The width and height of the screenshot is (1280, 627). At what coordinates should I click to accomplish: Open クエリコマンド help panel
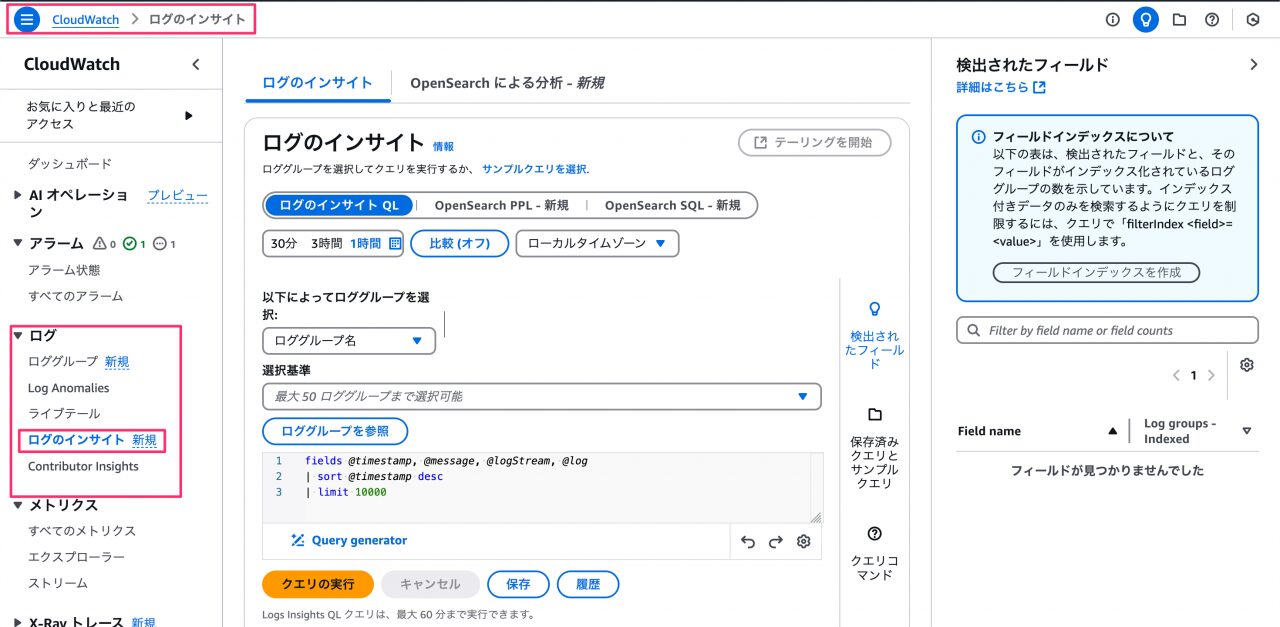click(875, 553)
